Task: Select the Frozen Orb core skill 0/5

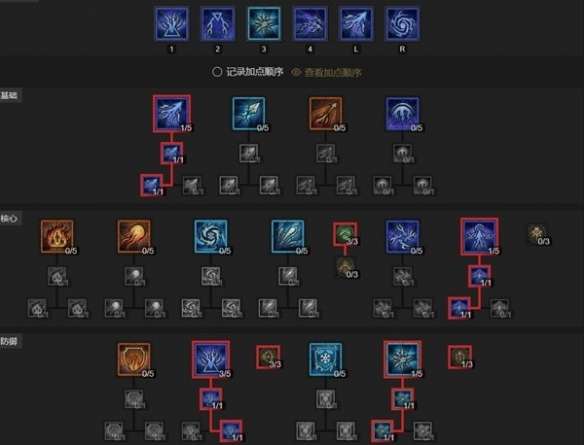Action: [x=211, y=236]
